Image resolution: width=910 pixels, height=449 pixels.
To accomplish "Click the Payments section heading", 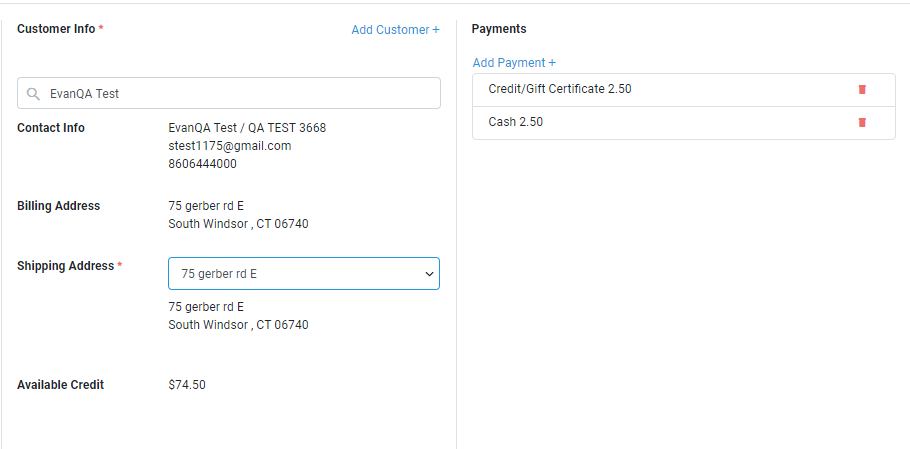I will (498, 29).
